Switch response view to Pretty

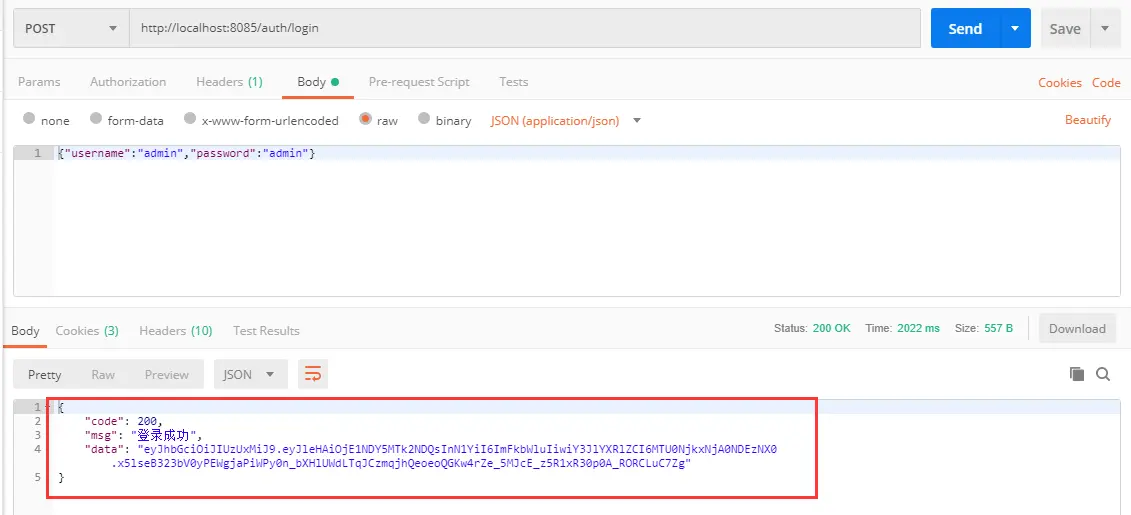click(45, 374)
